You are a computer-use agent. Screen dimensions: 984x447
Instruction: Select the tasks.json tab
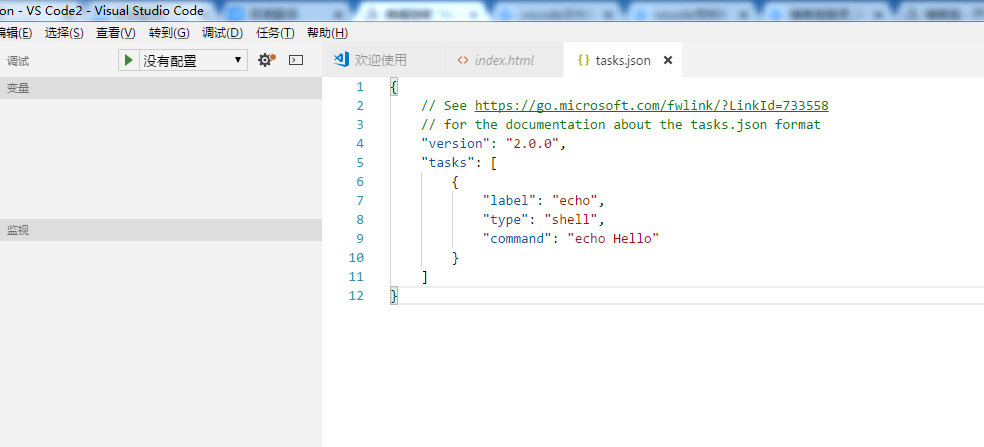(623, 60)
